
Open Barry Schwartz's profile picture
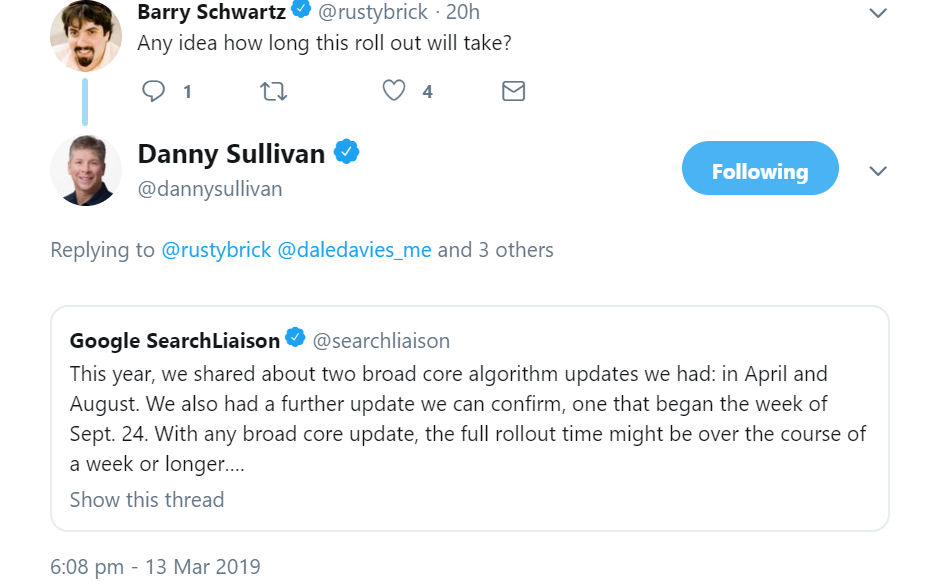coord(86,33)
